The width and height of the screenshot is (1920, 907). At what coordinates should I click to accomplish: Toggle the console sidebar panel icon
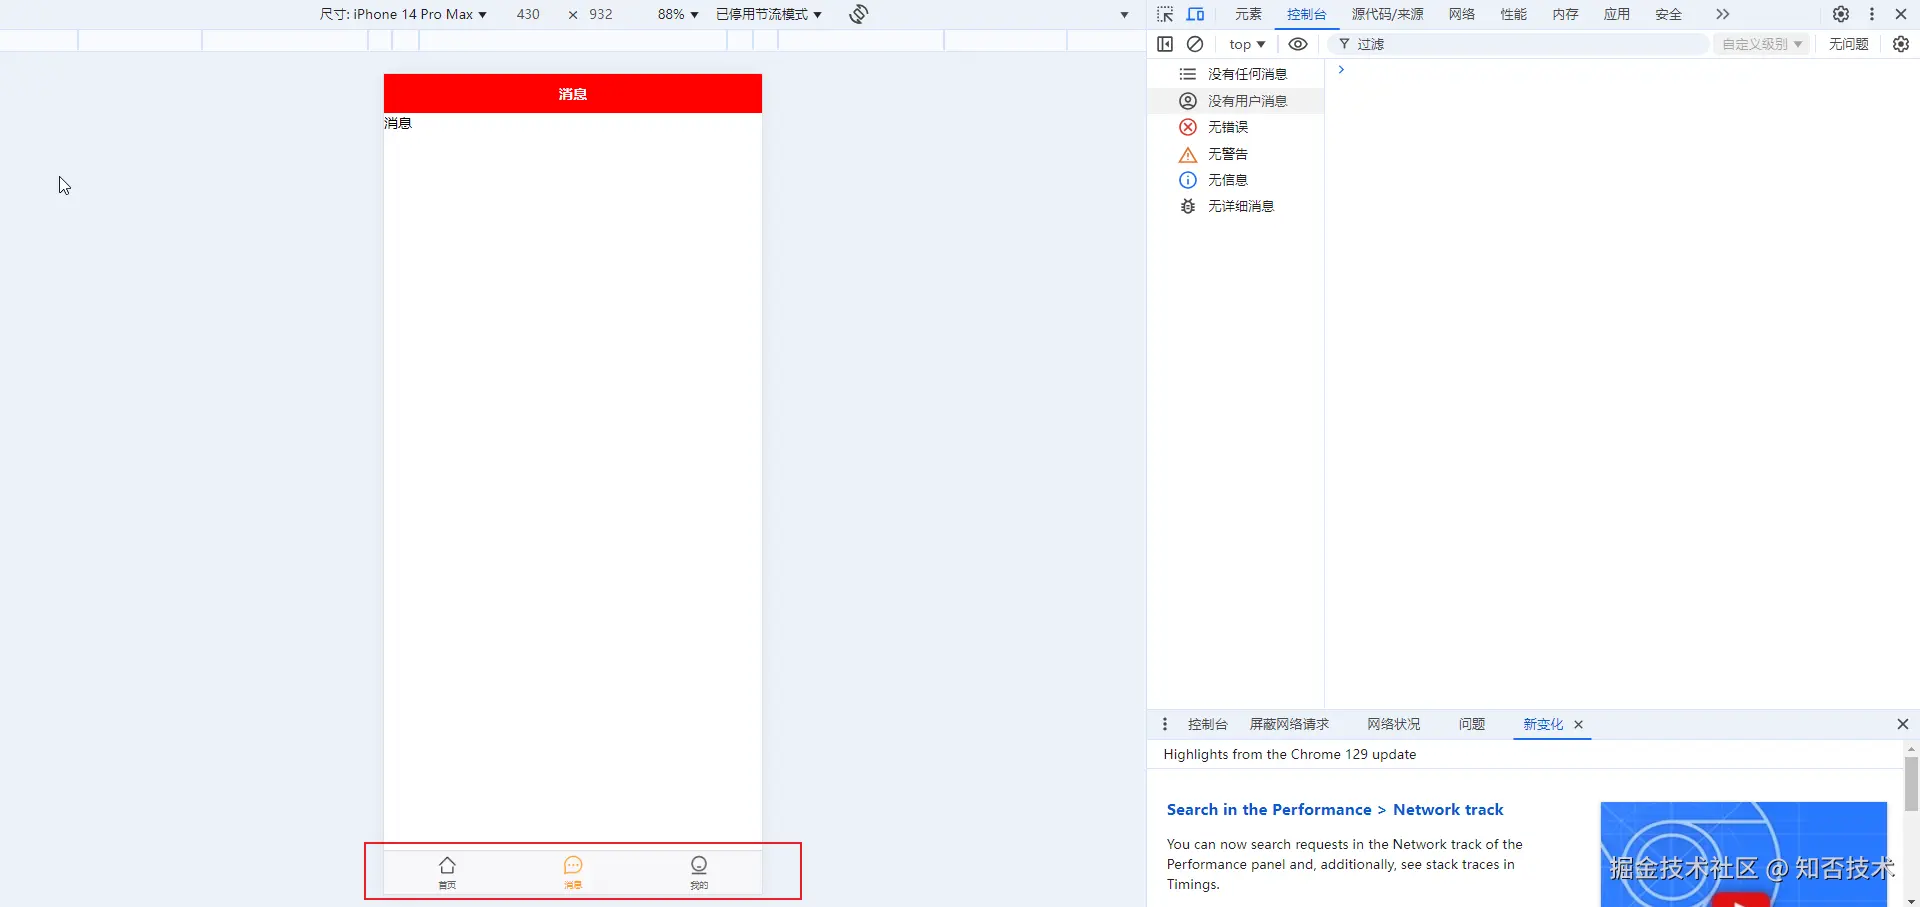(1165, 44)
